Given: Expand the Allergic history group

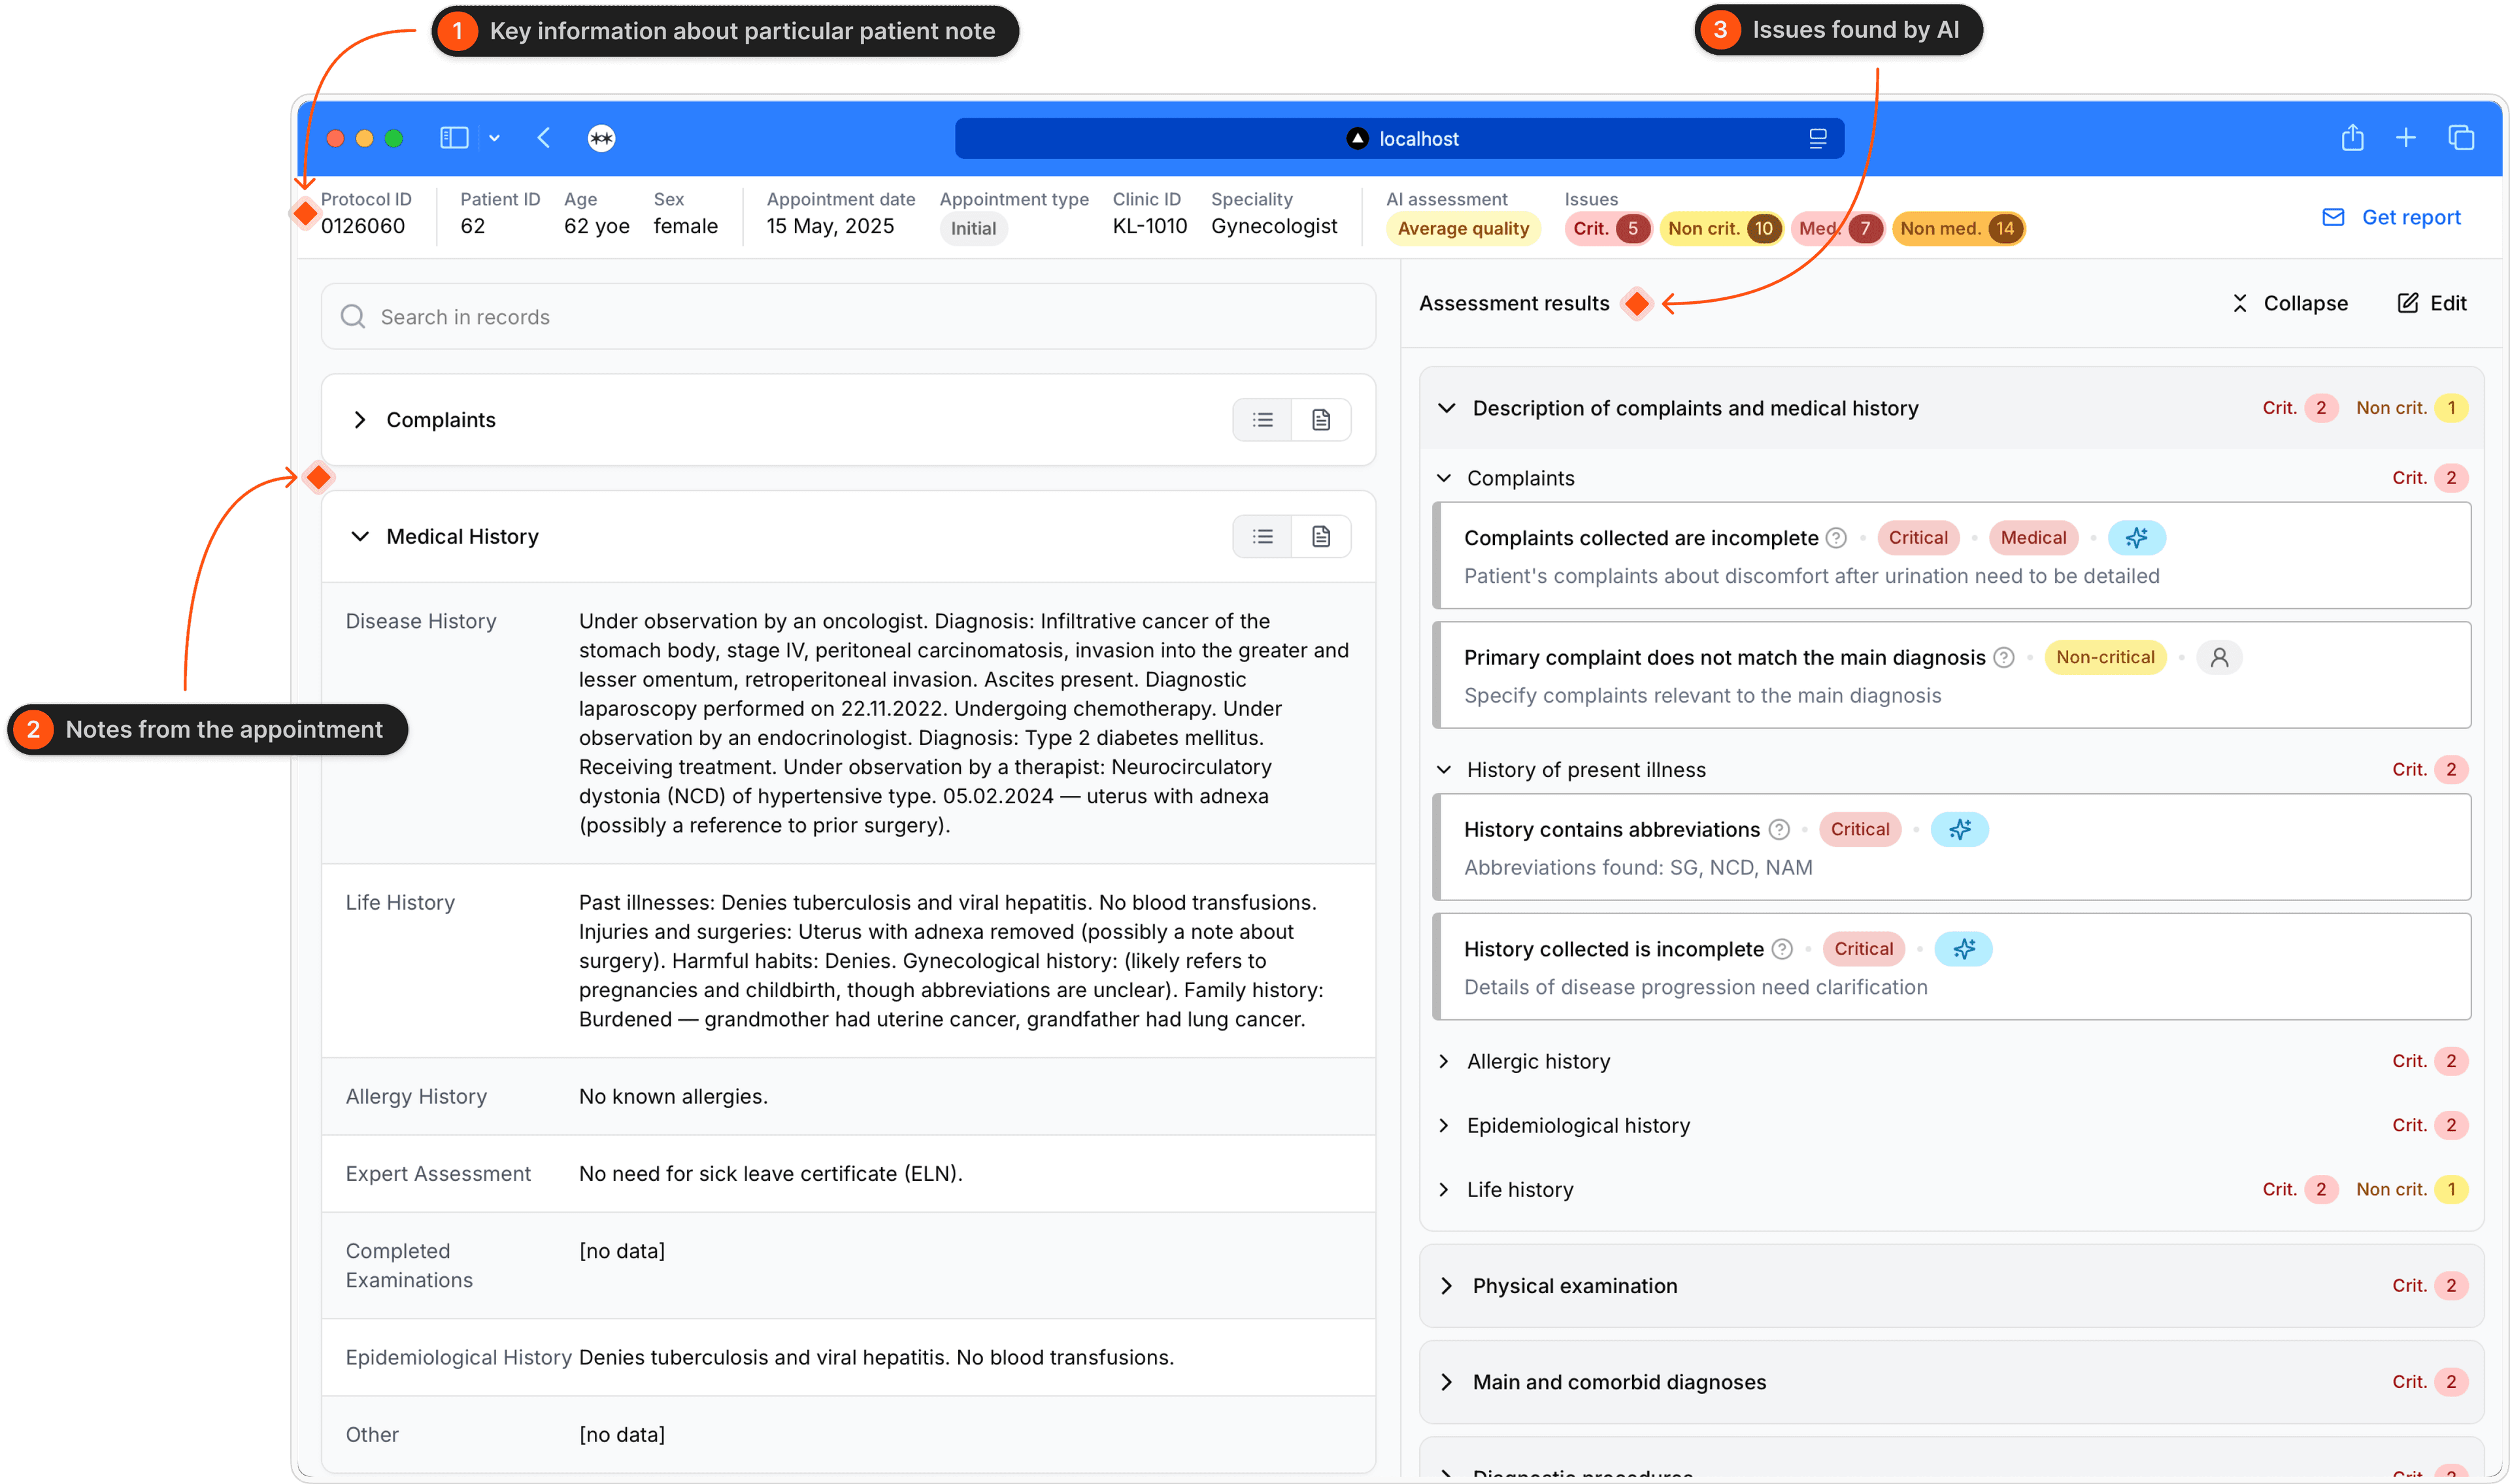Looking at the screenshot, I should coord(1444,1061).
